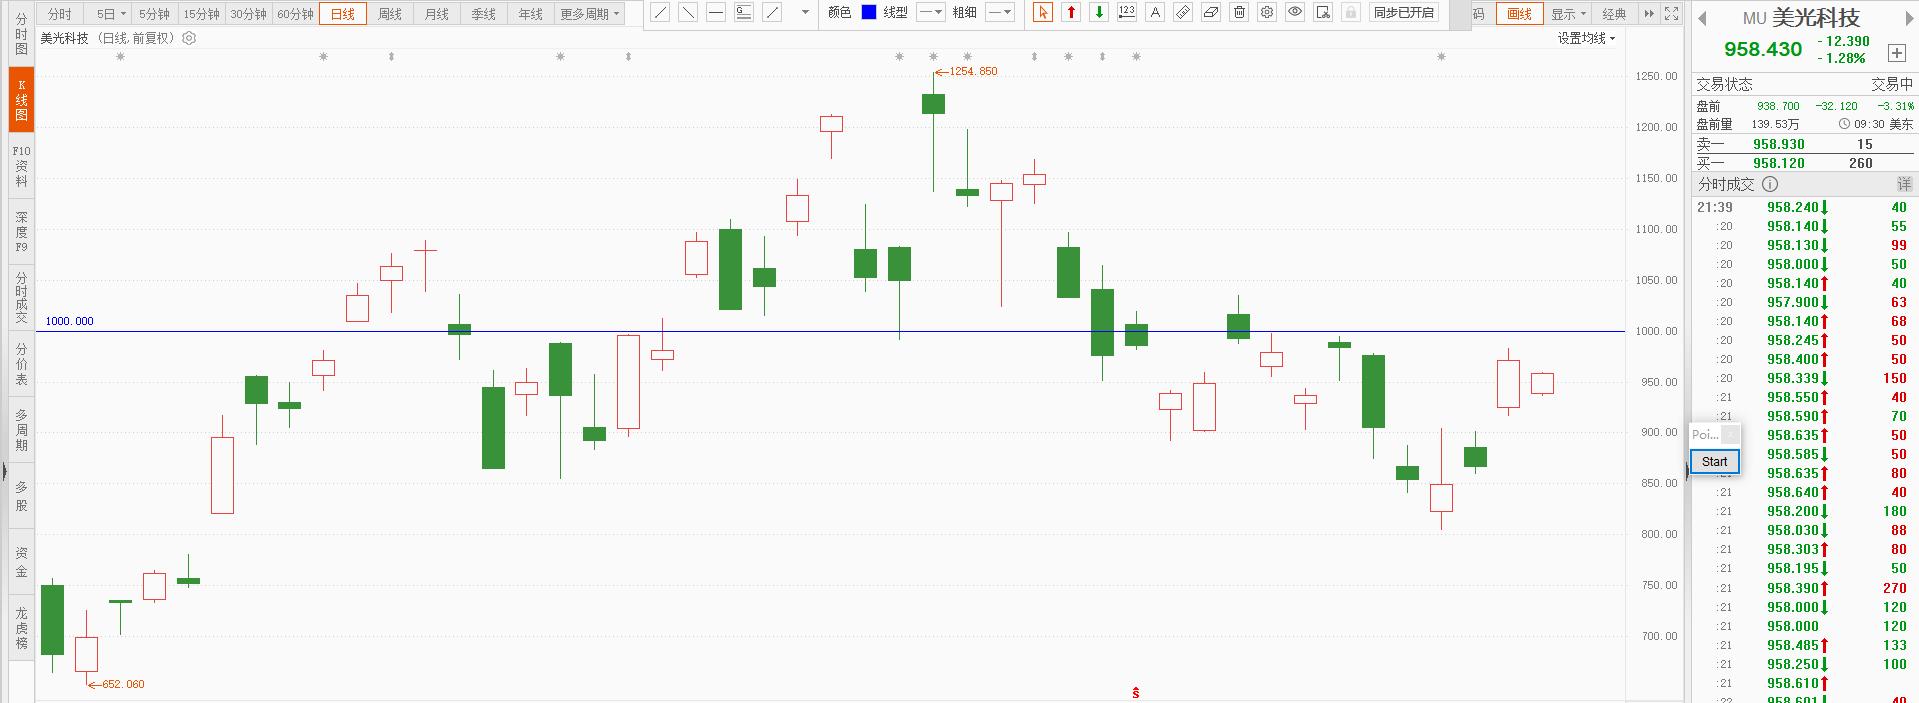
Task: Click the drawing selection cursor-box icon
Action: pos(1323,12)
